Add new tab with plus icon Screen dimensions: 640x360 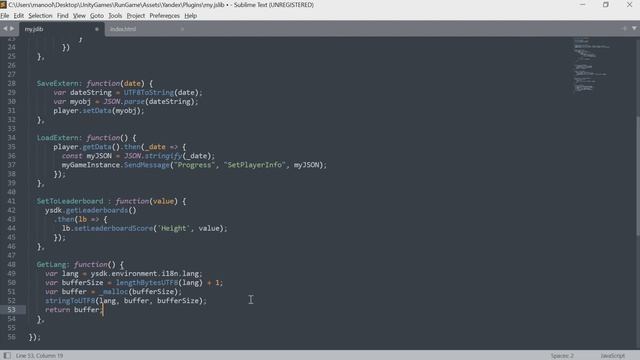click(624, 28)
